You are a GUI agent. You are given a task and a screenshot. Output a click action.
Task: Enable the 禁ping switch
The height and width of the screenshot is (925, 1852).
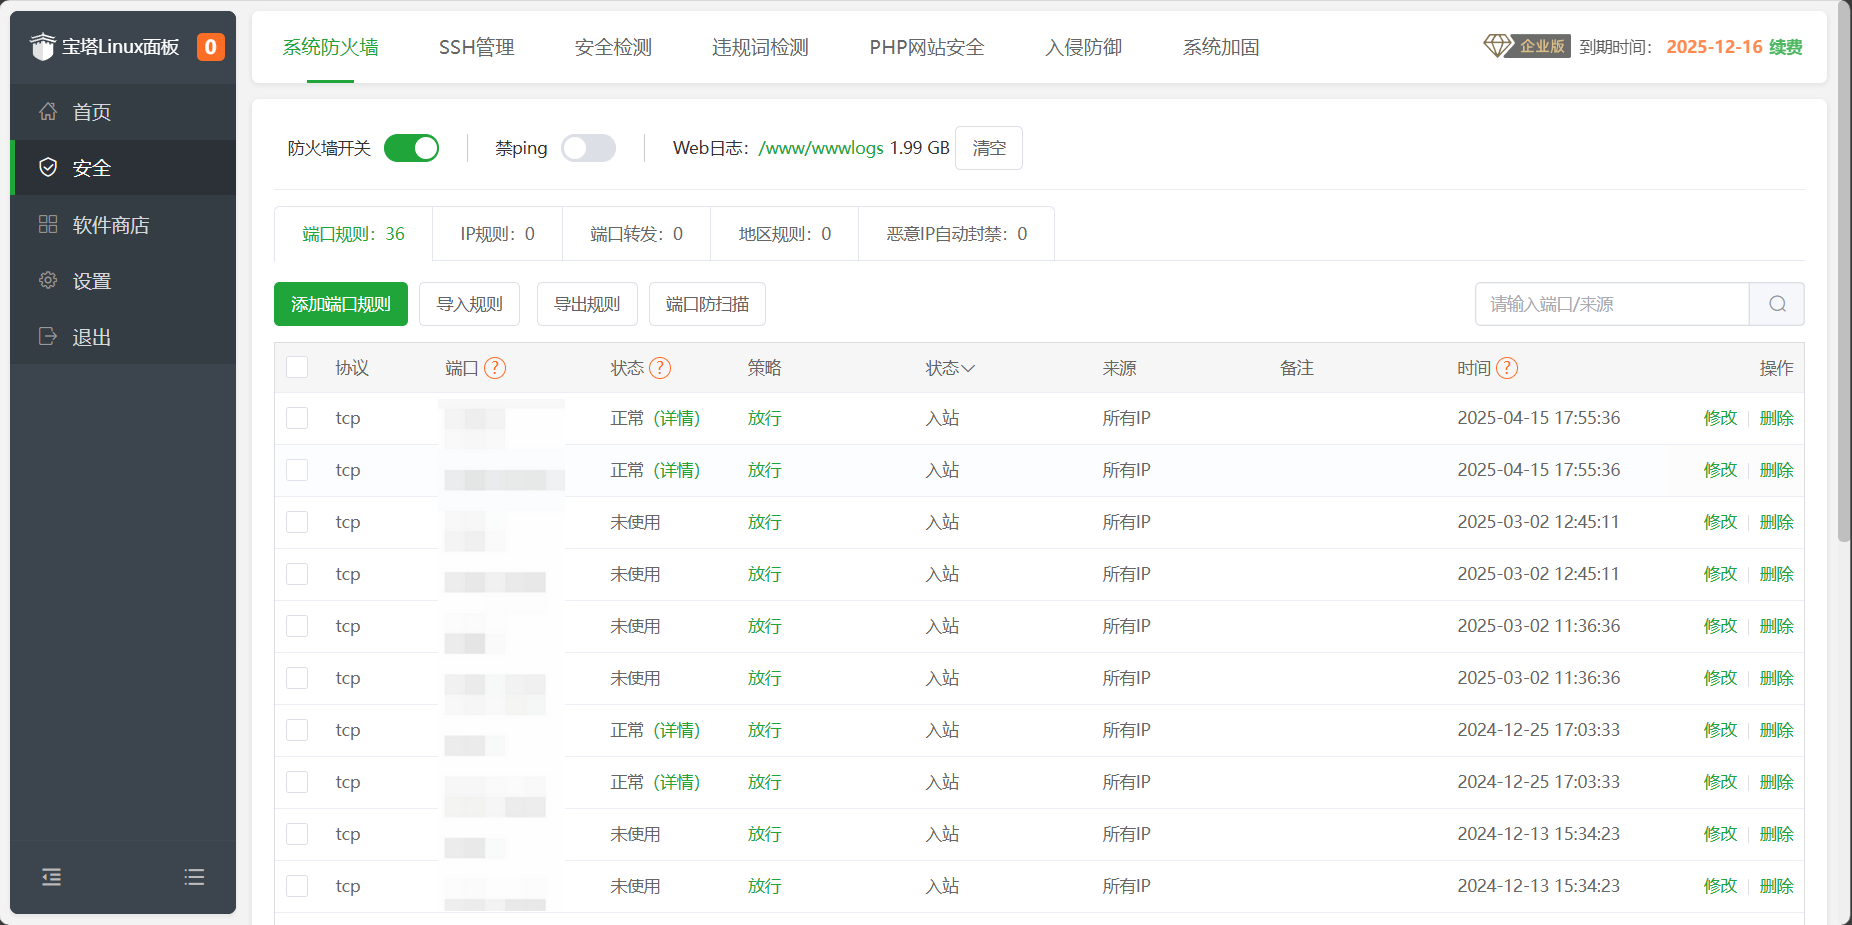588,148
